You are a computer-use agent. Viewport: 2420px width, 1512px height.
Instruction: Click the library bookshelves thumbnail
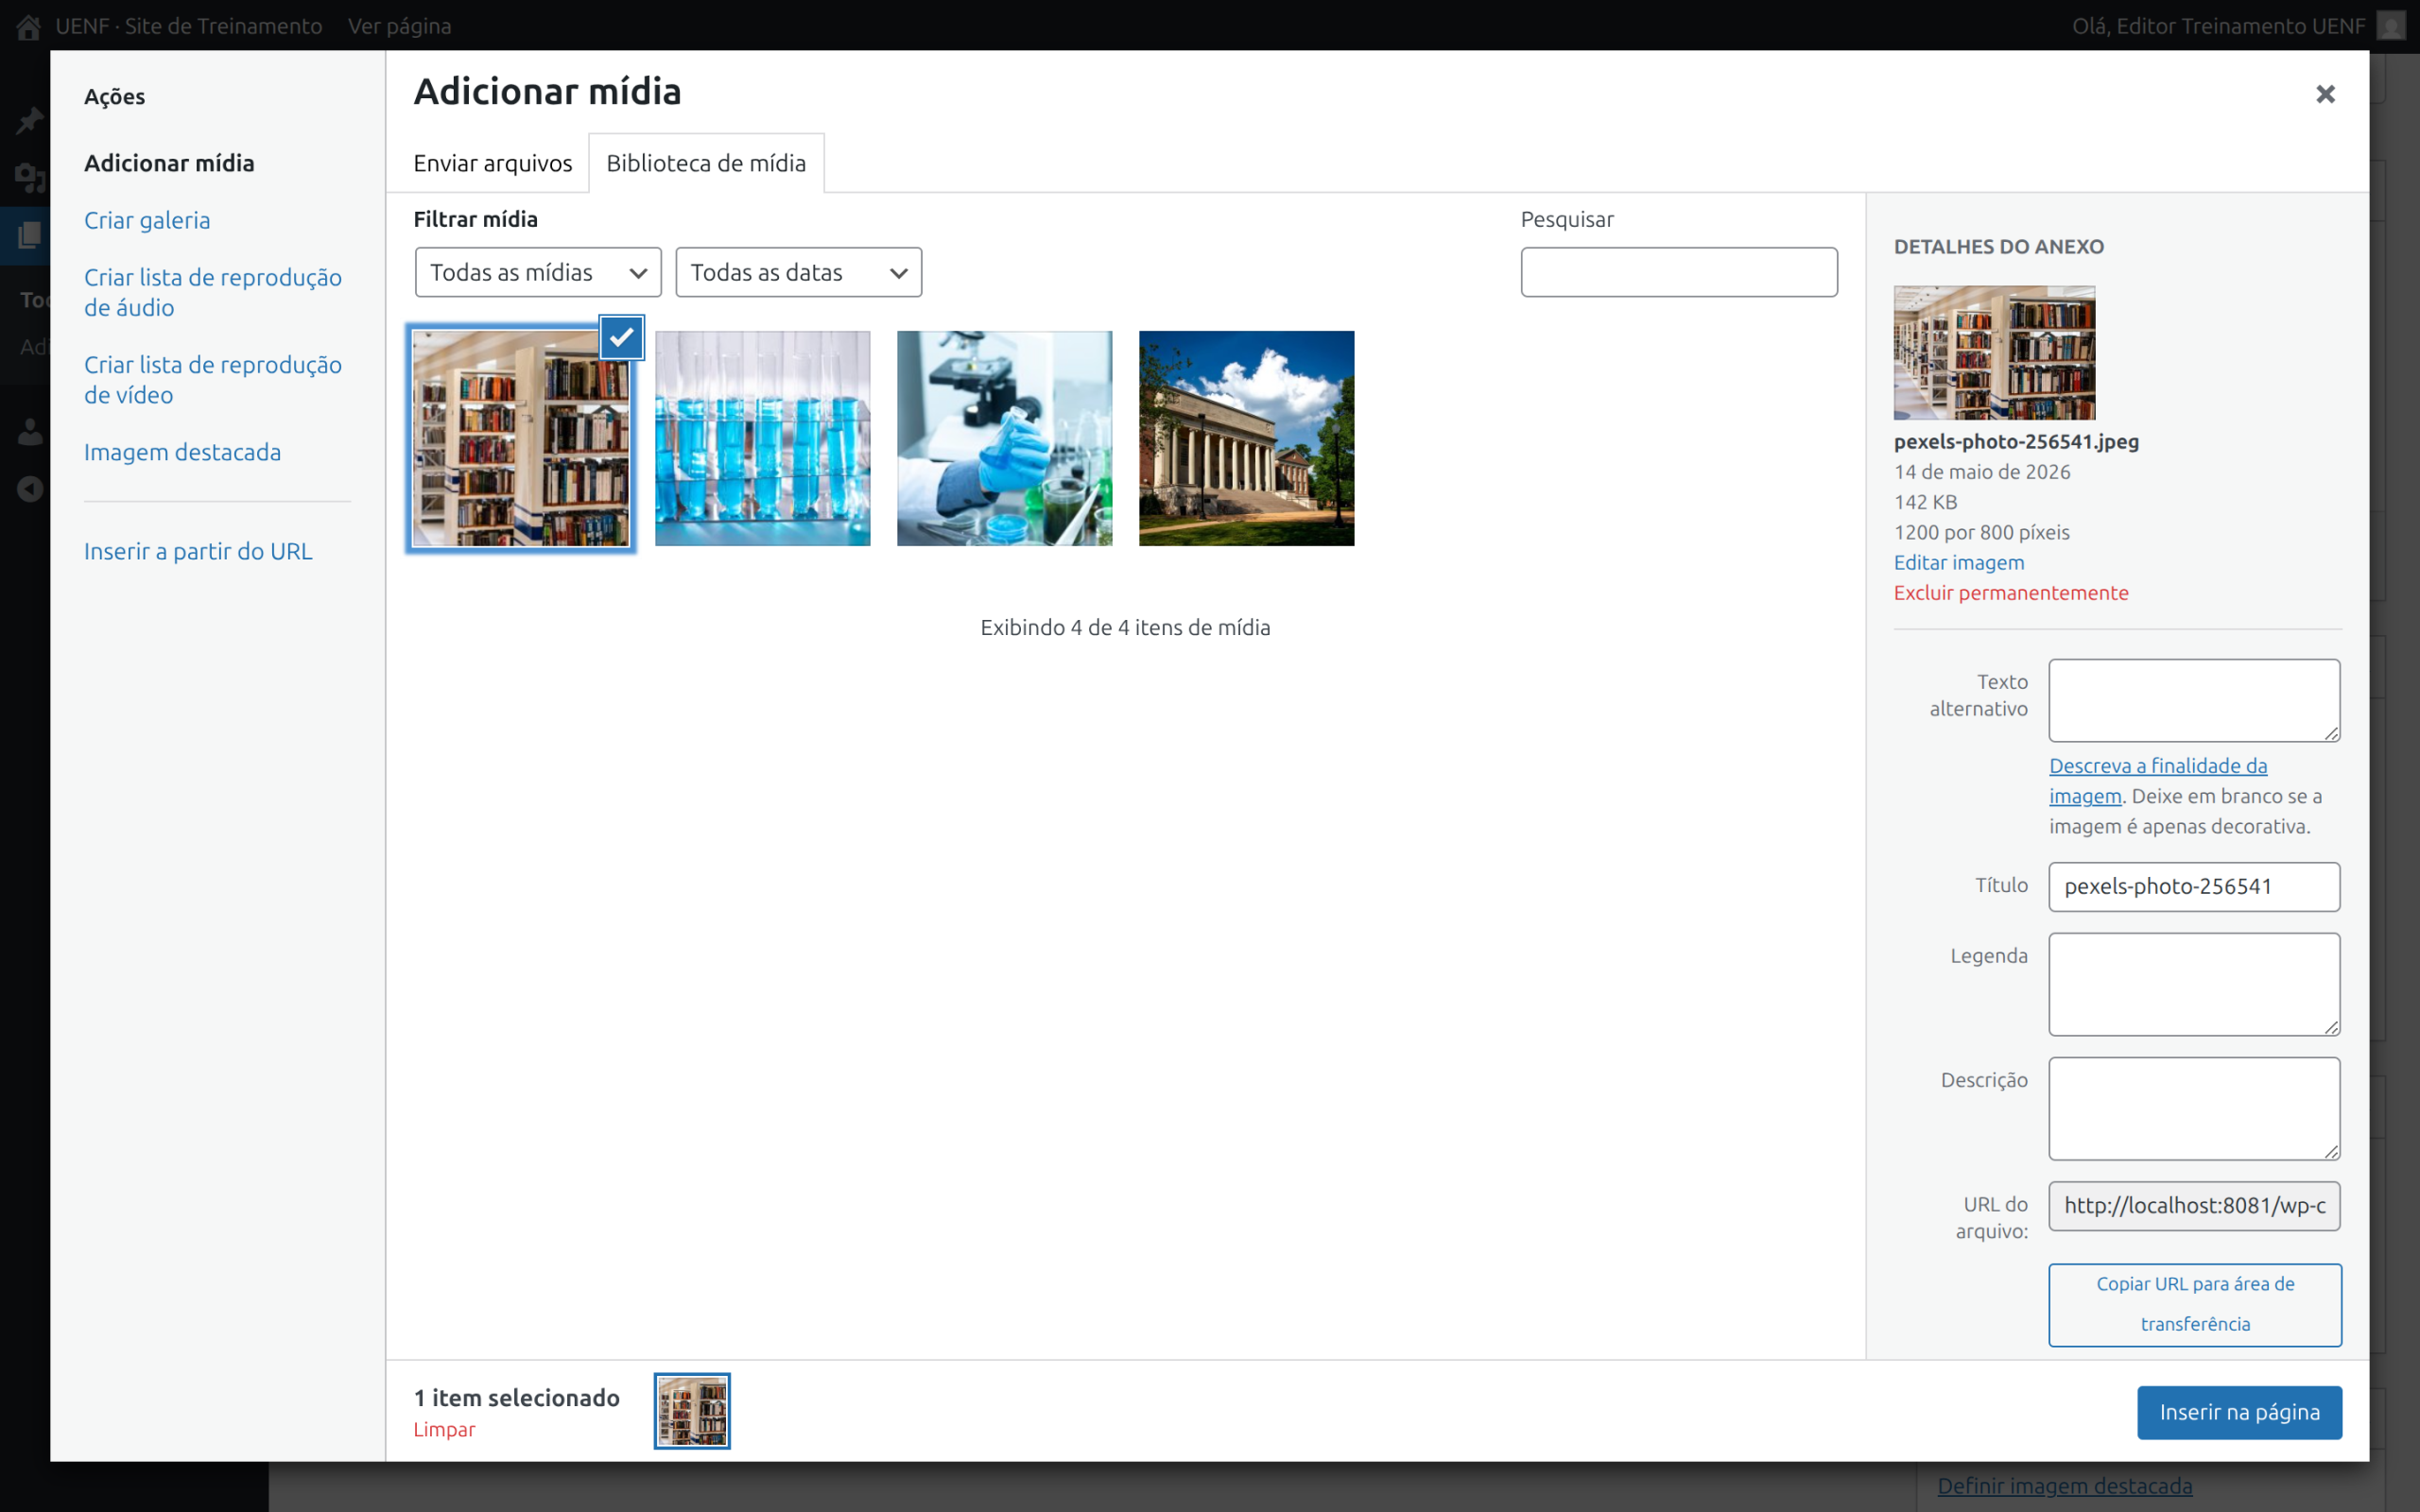[521, 438]
